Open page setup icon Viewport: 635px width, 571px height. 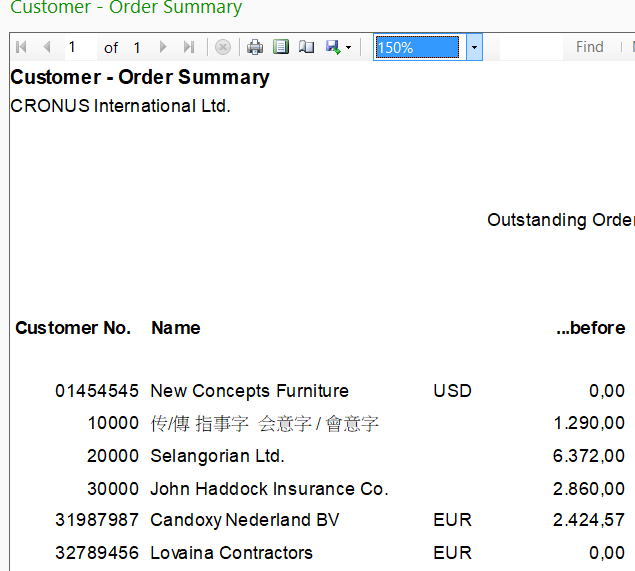point(306,47)
